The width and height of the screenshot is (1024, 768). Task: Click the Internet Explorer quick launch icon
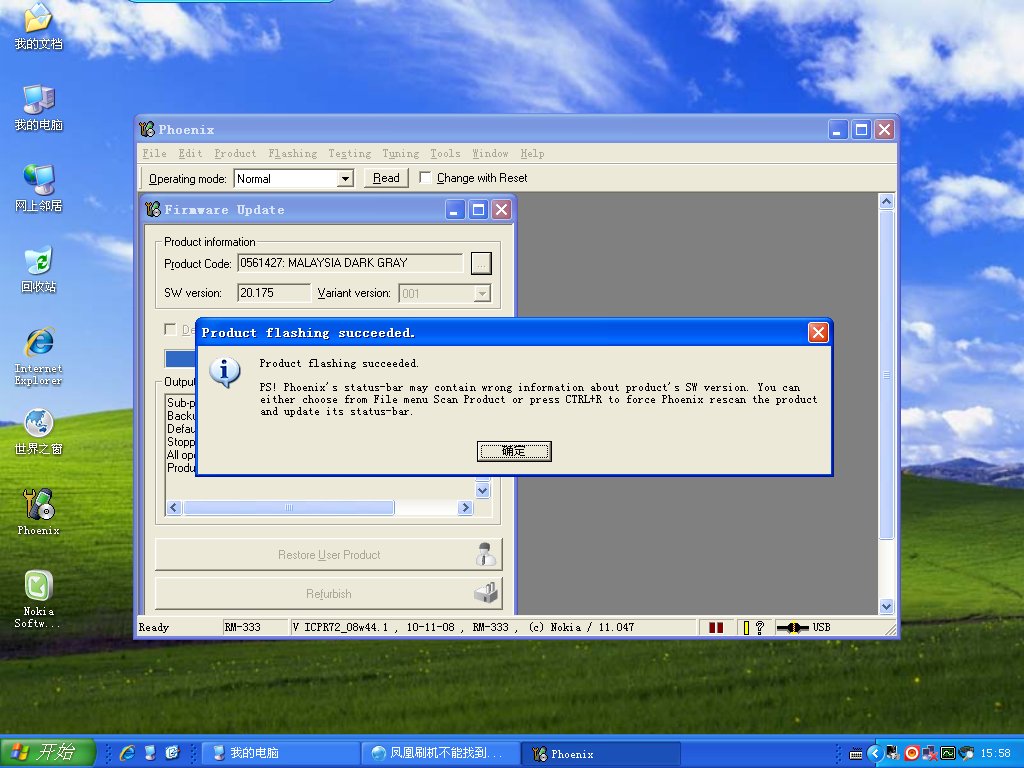tap(127, 753)
